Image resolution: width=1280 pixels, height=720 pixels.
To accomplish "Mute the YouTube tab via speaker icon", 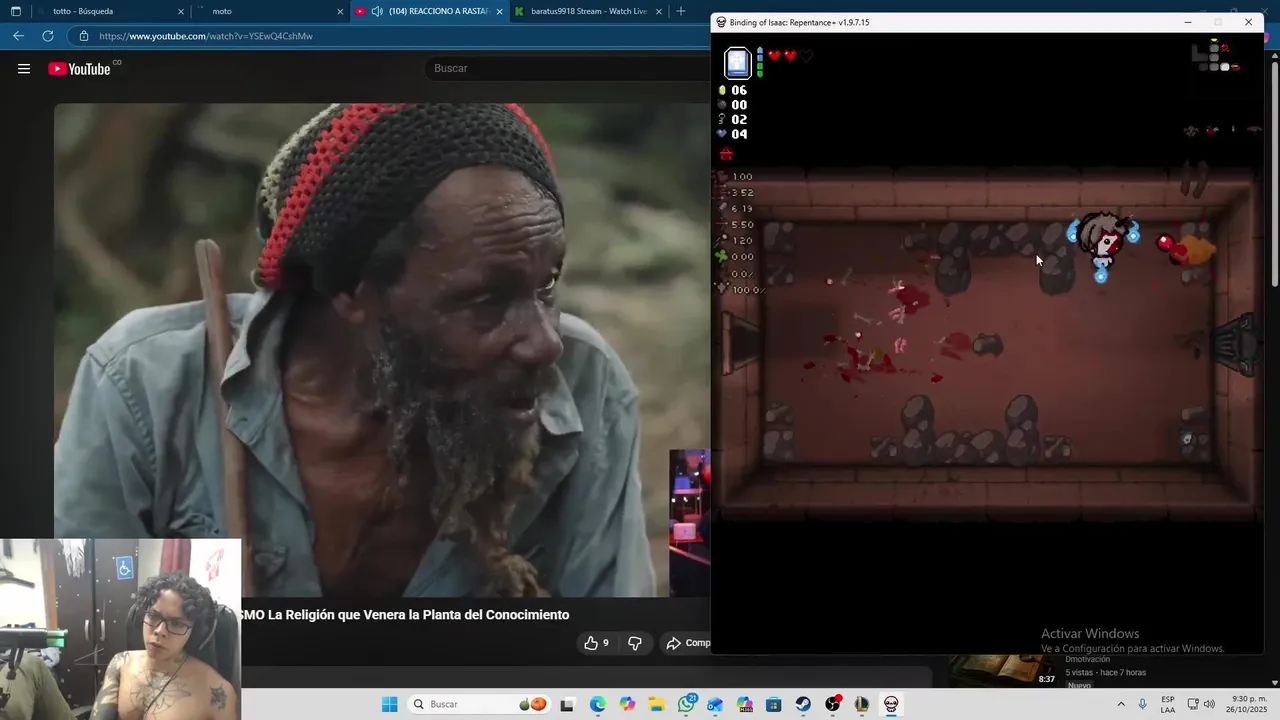I will click(x=377, y=11).
